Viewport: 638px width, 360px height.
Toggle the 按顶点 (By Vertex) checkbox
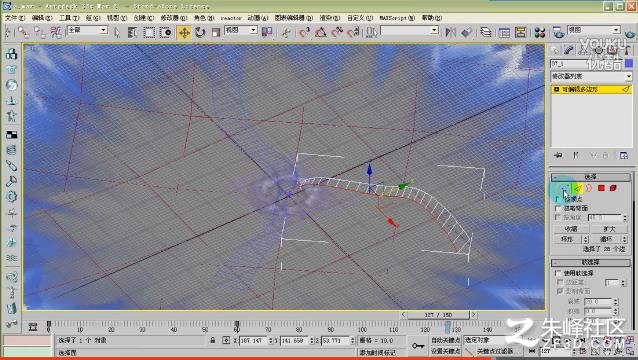click(x=558, y=199)
